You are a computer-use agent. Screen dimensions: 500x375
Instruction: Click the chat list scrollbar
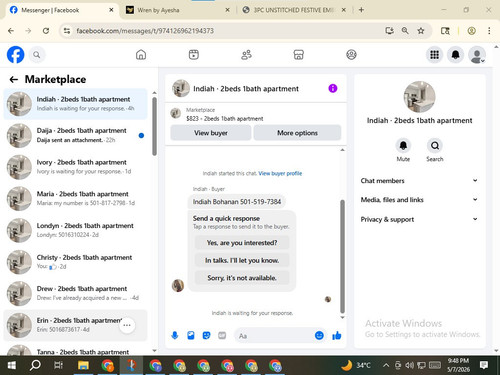tap(154, 127)
